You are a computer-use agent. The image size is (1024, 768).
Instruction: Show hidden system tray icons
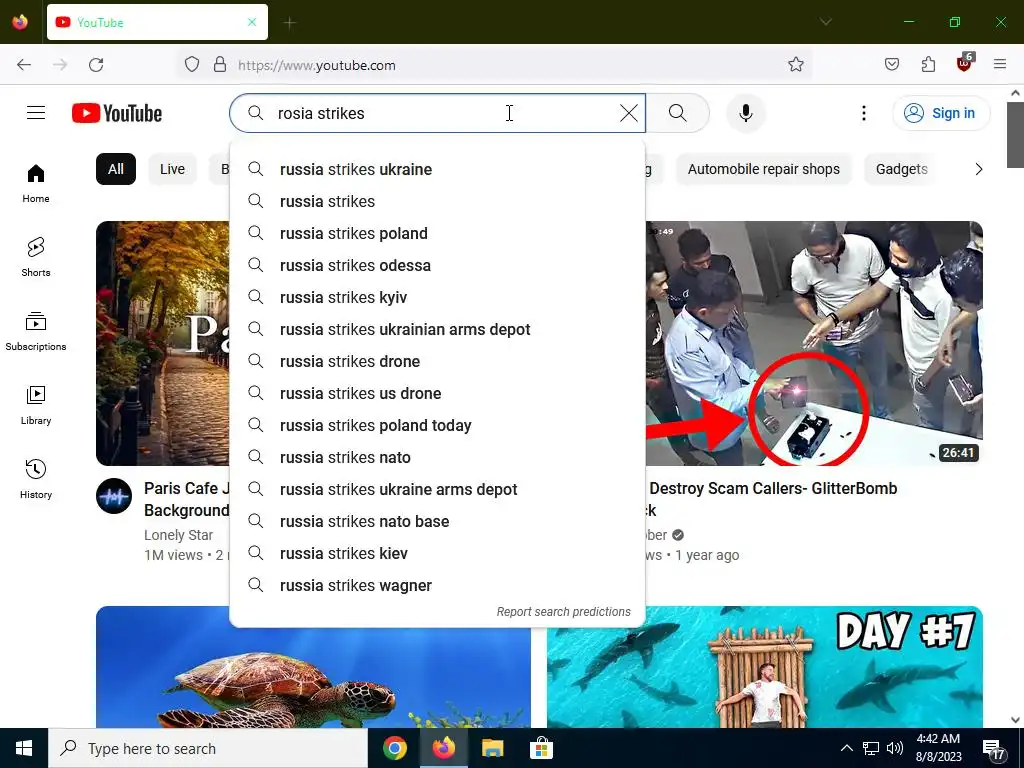click(x=846, y=748)
